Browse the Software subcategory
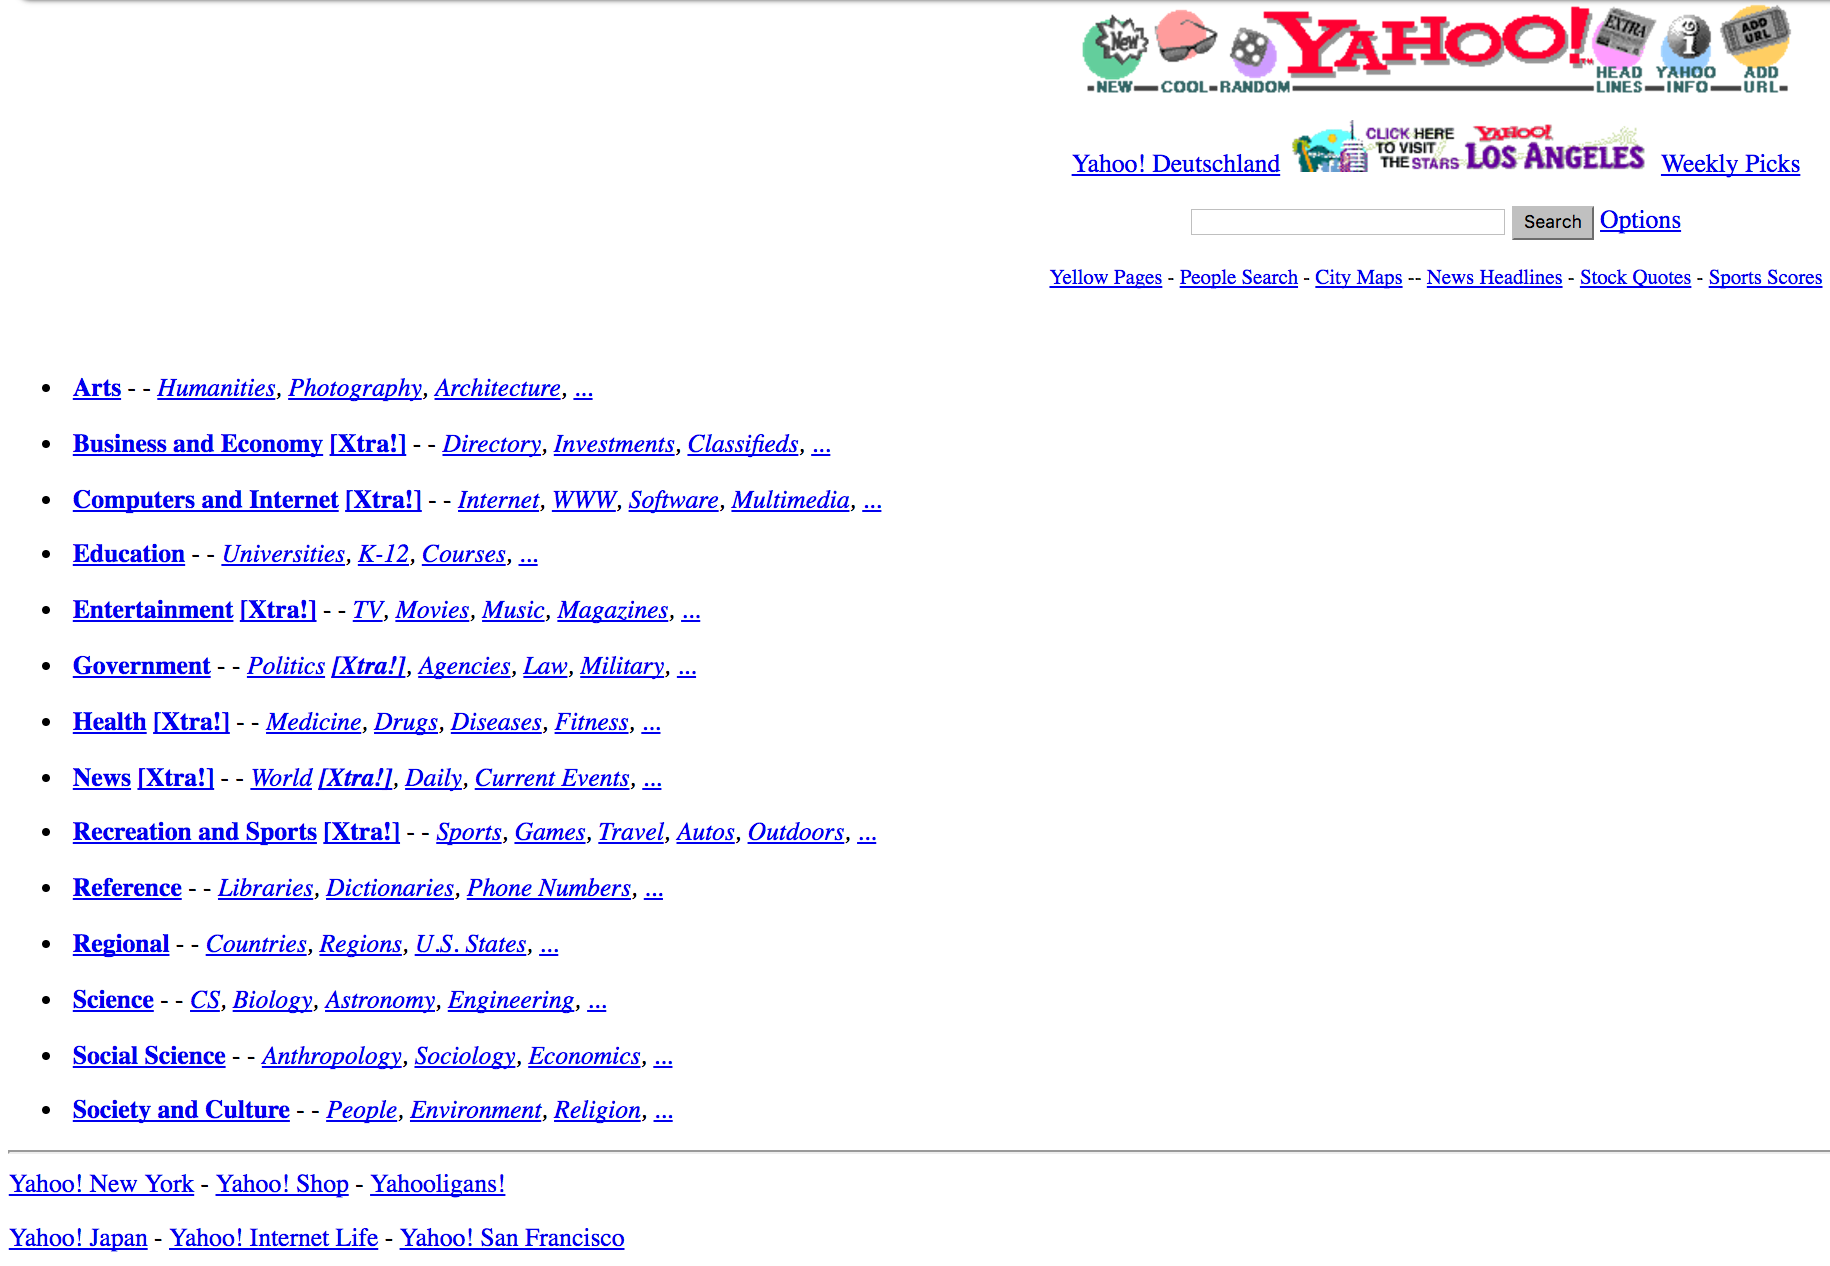Screen dimensions: 1830x1266 click(674, 500)
